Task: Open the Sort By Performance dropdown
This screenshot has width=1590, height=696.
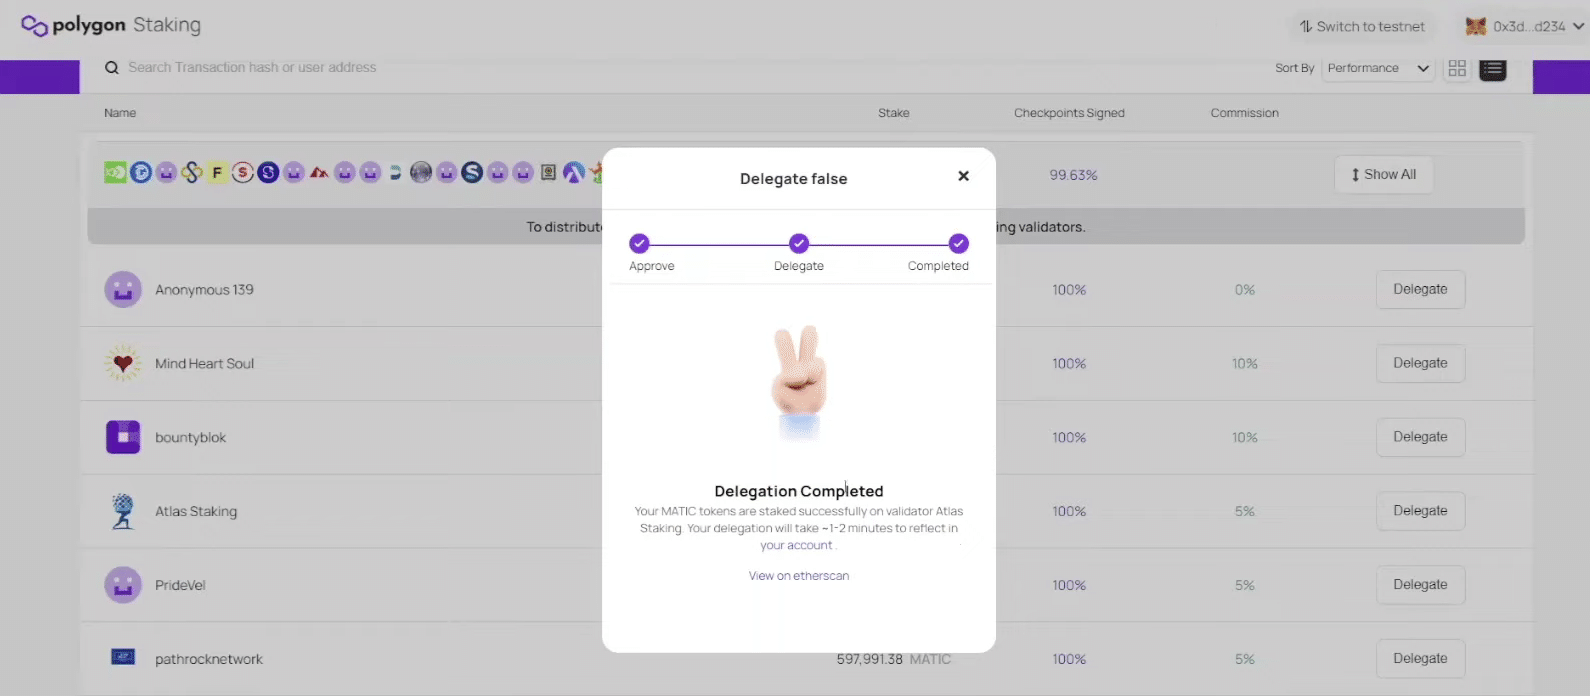Action: [x=1378, y=68]
